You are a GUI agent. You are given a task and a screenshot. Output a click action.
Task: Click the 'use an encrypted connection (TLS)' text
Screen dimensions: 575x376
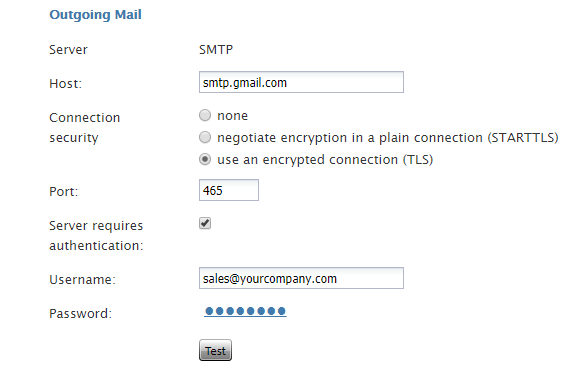pyautogui.click(x=325, y=160)
